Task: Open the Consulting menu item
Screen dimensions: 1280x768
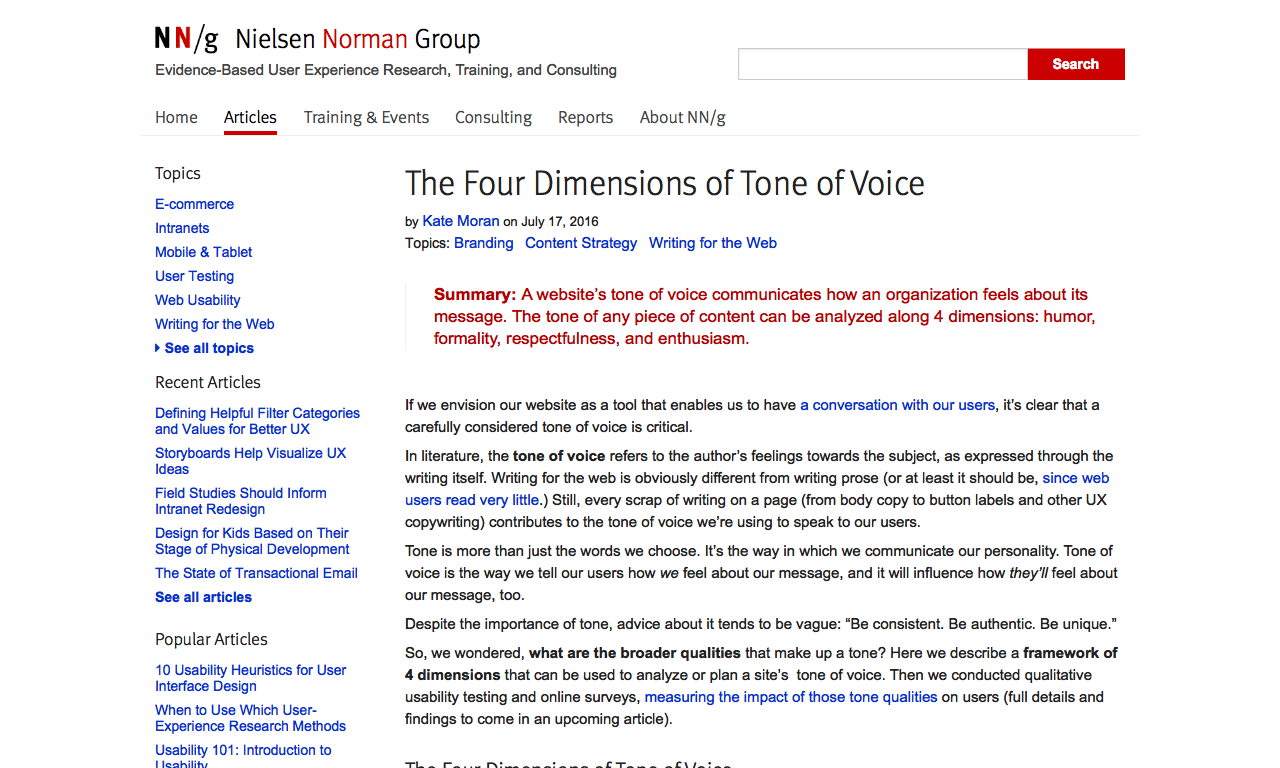Action: pos(493,117)
